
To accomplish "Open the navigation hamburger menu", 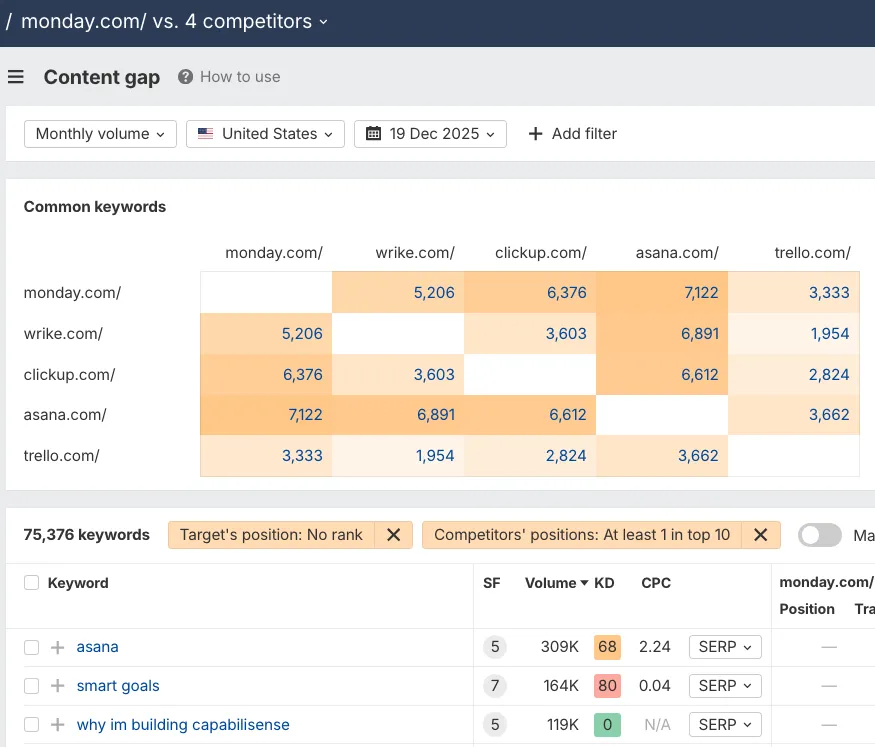I will [x=15, y=77].
